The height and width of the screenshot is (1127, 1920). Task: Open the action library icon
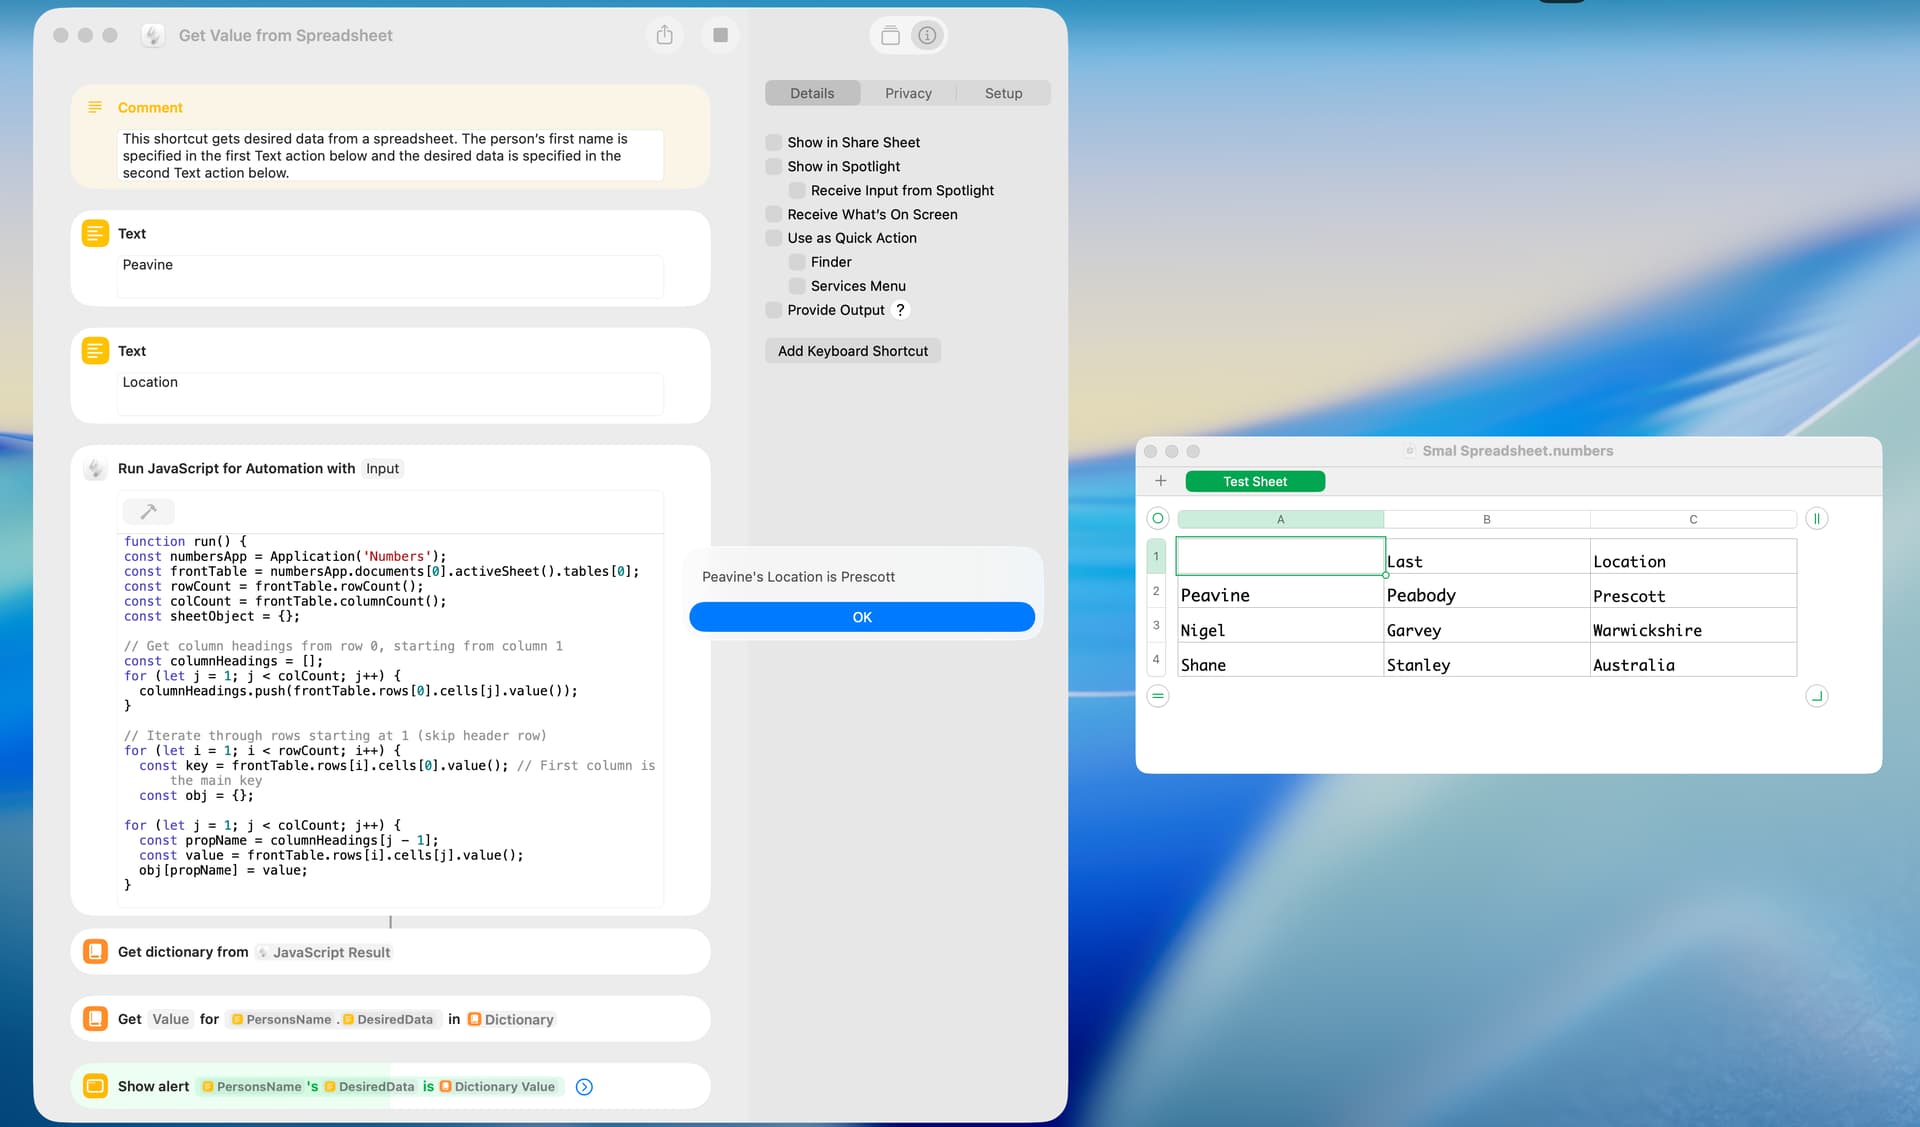pyautogui.click(x=890, y=36)
